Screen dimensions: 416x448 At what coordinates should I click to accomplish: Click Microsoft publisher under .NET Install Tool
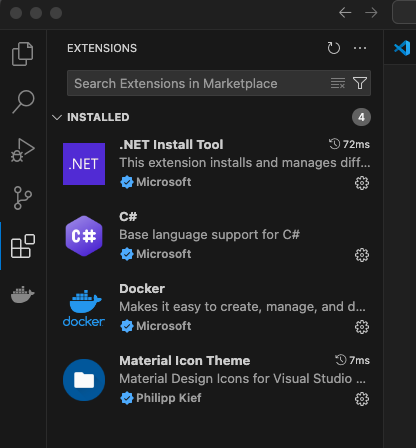164,182
